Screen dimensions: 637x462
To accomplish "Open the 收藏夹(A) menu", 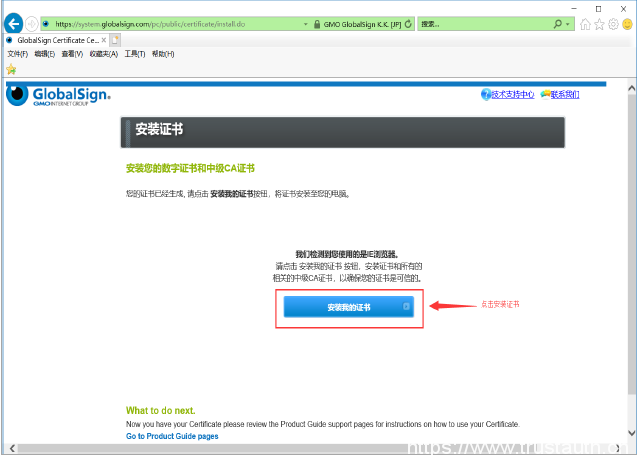I will pyautogui.click(x=104, y=54).
